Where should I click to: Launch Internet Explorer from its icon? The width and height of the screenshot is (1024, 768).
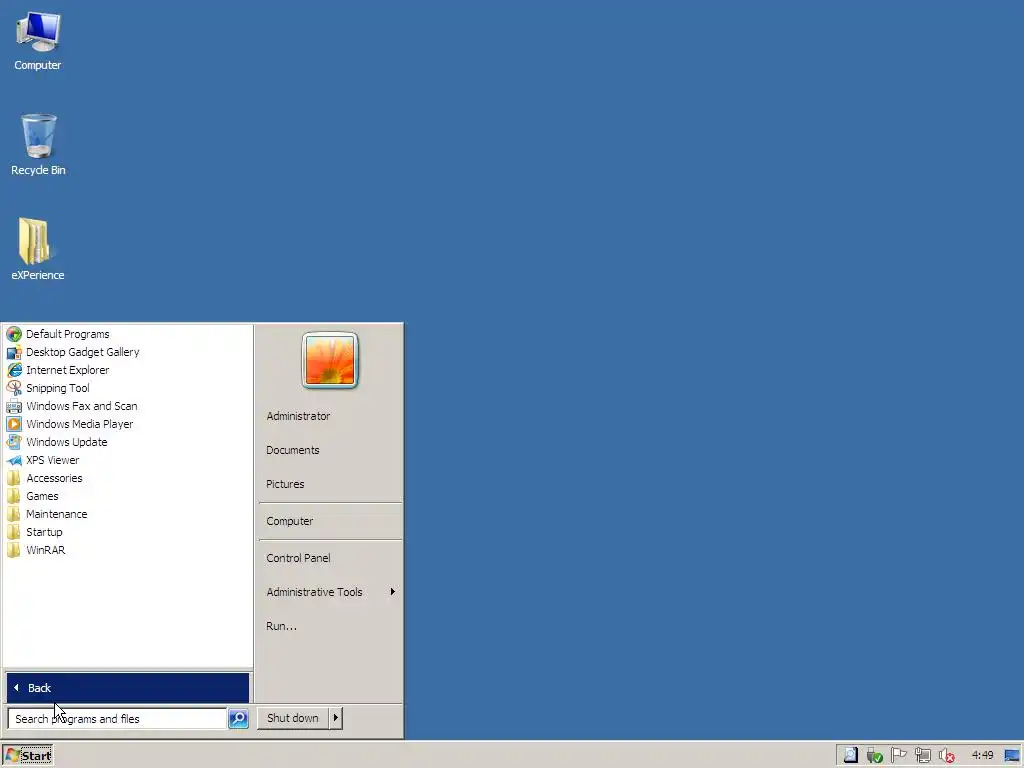(x=14, y=370)
